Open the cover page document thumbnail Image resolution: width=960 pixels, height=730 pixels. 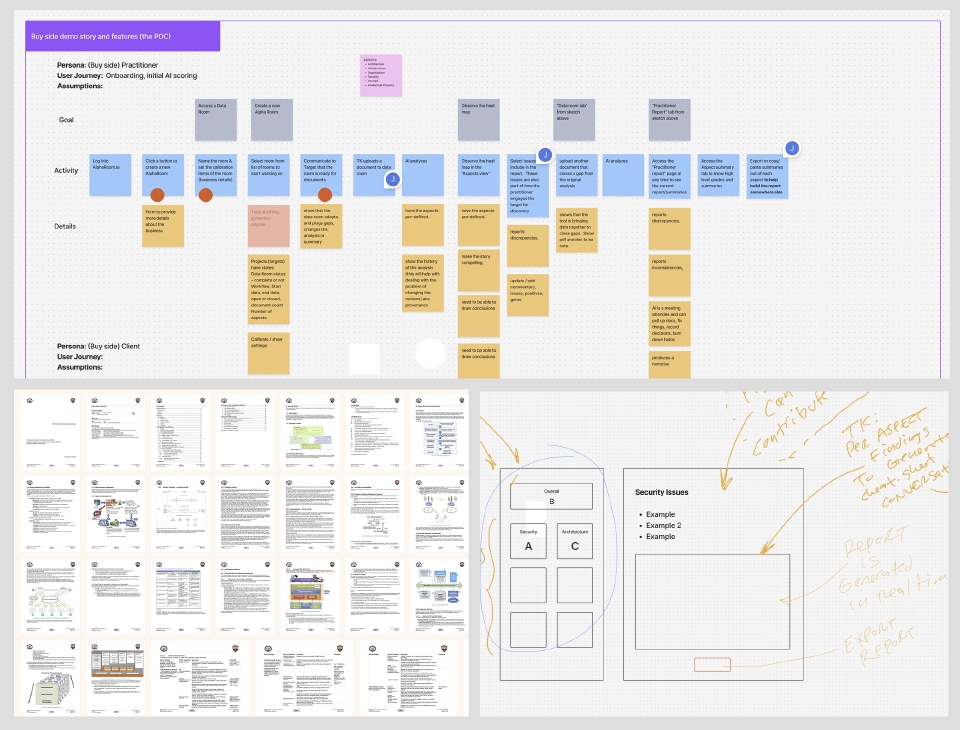point(51,432)
